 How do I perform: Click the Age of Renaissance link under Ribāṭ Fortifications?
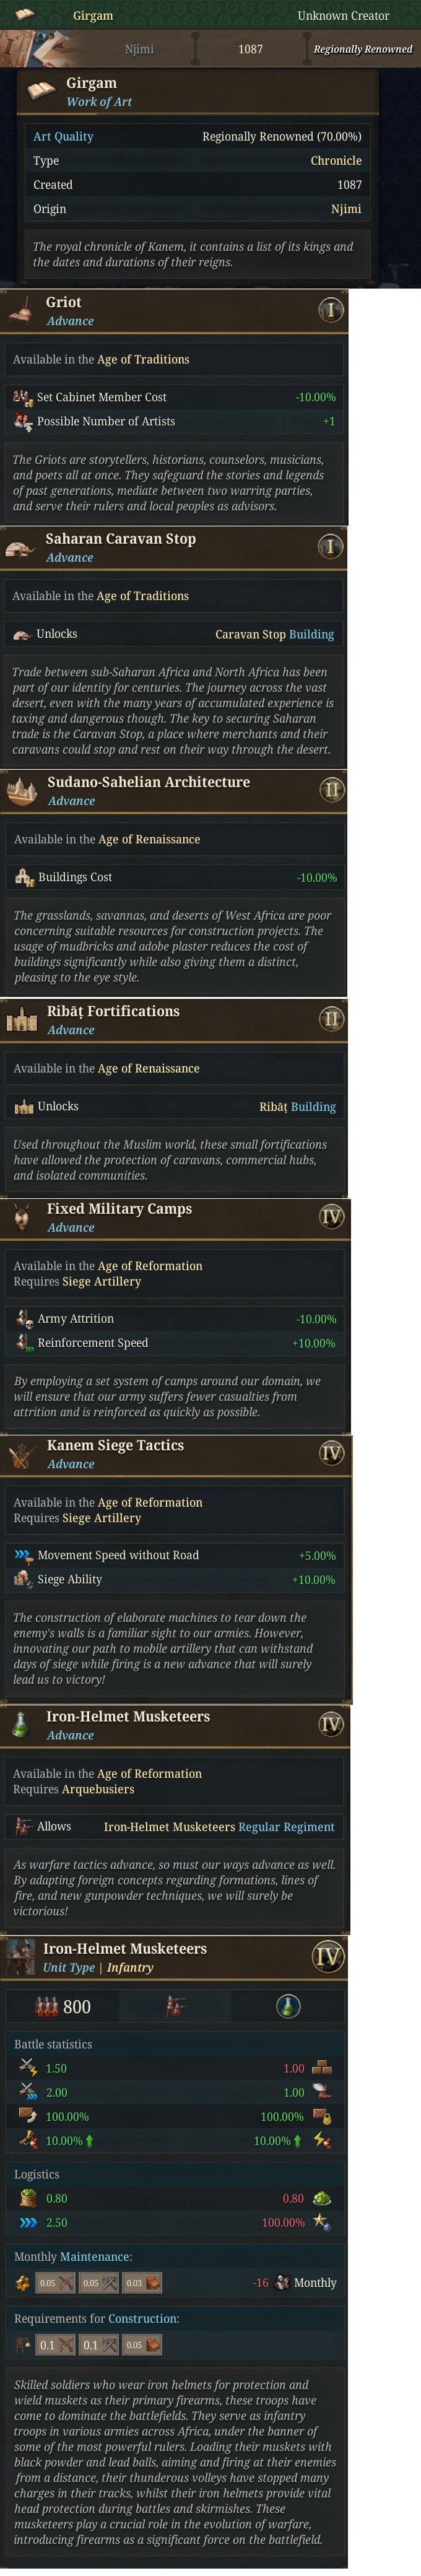click(148, 1068)
